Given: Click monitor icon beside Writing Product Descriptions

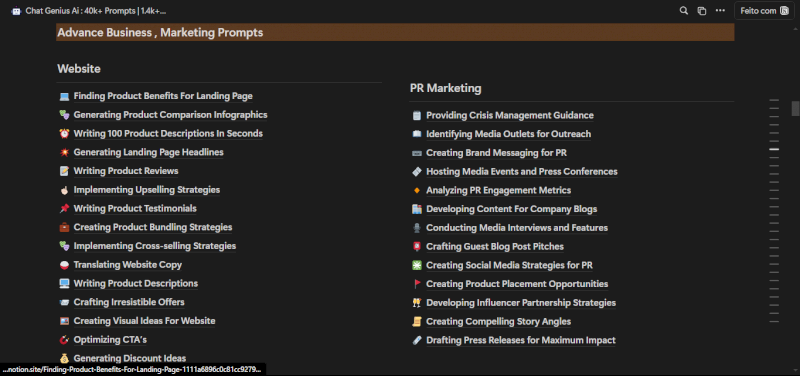Looking at the screenshot, I should pos(64,283).
